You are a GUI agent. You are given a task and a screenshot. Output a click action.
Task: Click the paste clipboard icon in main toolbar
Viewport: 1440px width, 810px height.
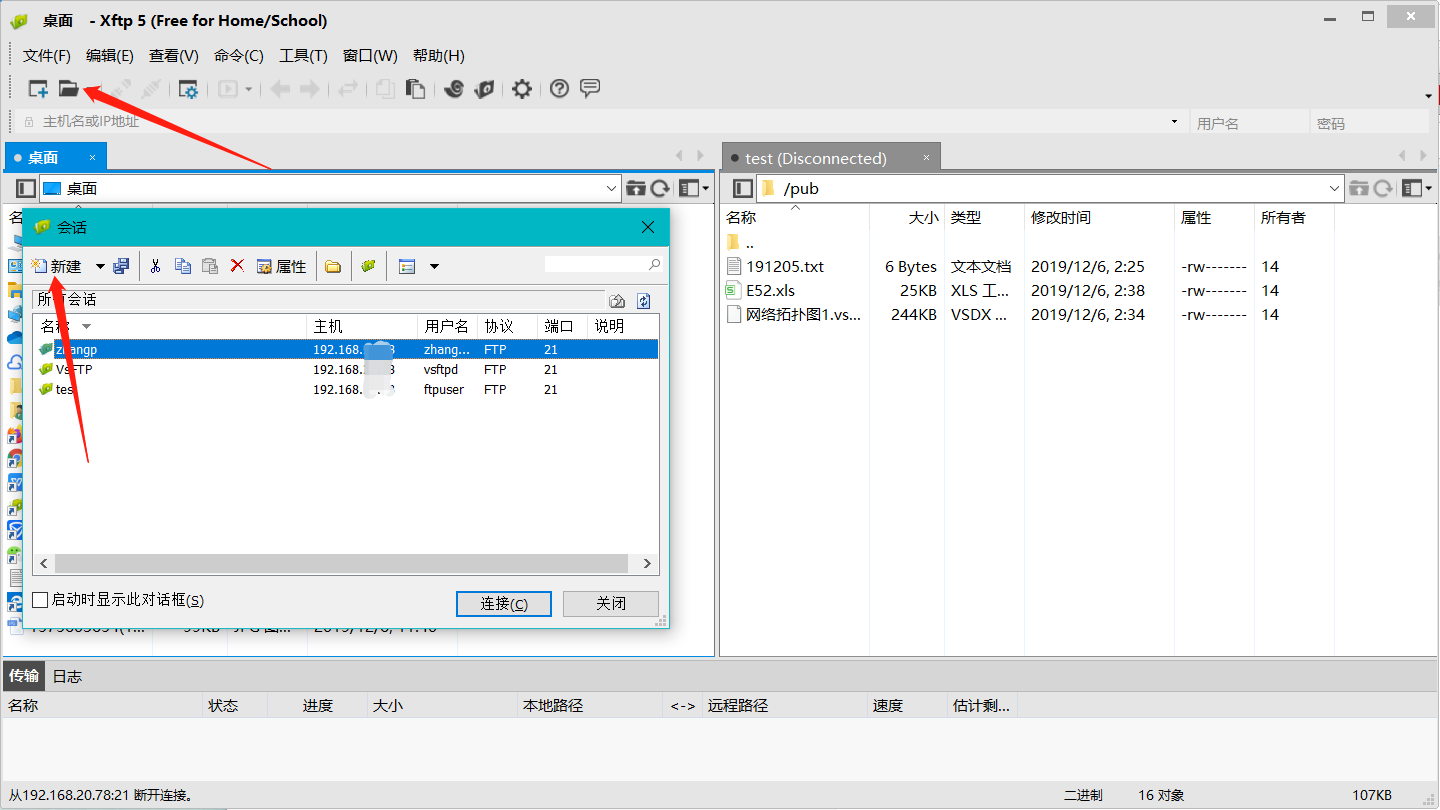point(416,89)
